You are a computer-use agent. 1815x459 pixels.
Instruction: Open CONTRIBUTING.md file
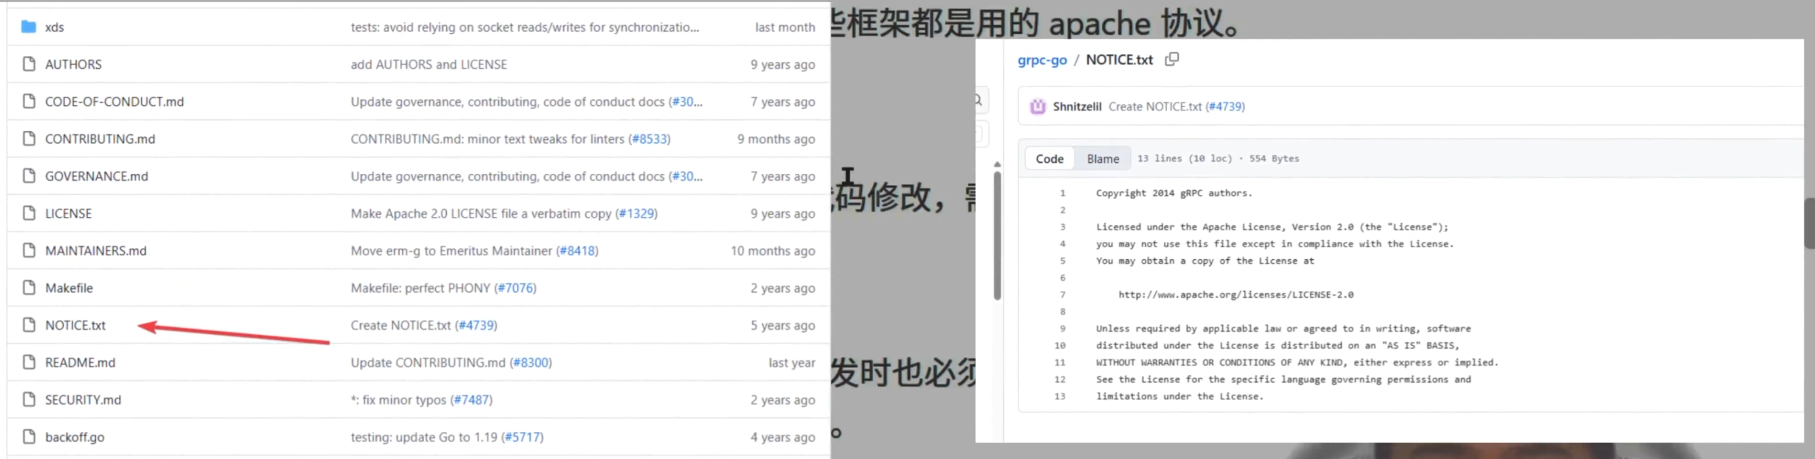tap(100, 138)
